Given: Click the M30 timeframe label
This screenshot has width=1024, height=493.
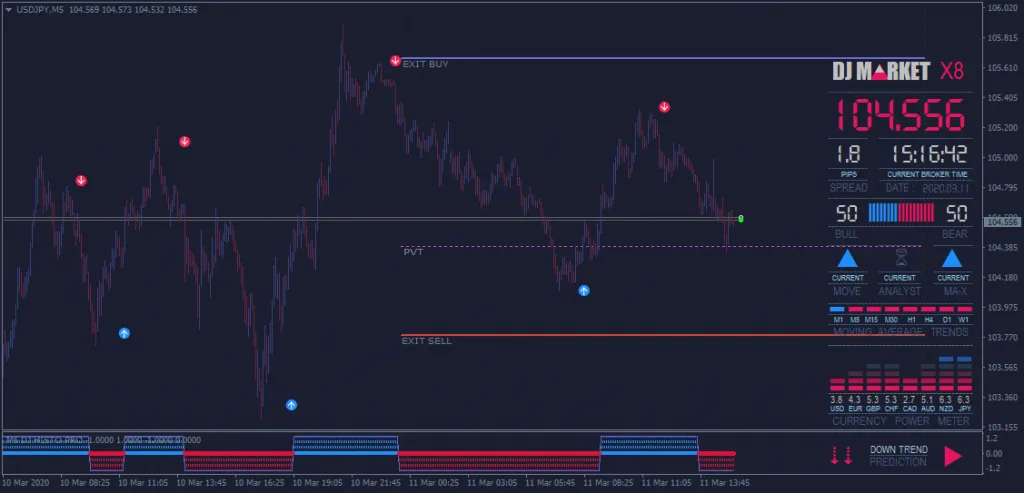Looking at the screenshot, I should [x=891, y=320].
